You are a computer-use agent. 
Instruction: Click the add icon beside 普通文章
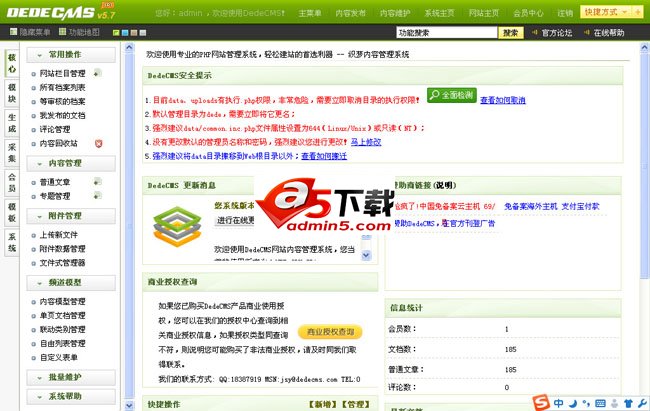tap(97, 182)
